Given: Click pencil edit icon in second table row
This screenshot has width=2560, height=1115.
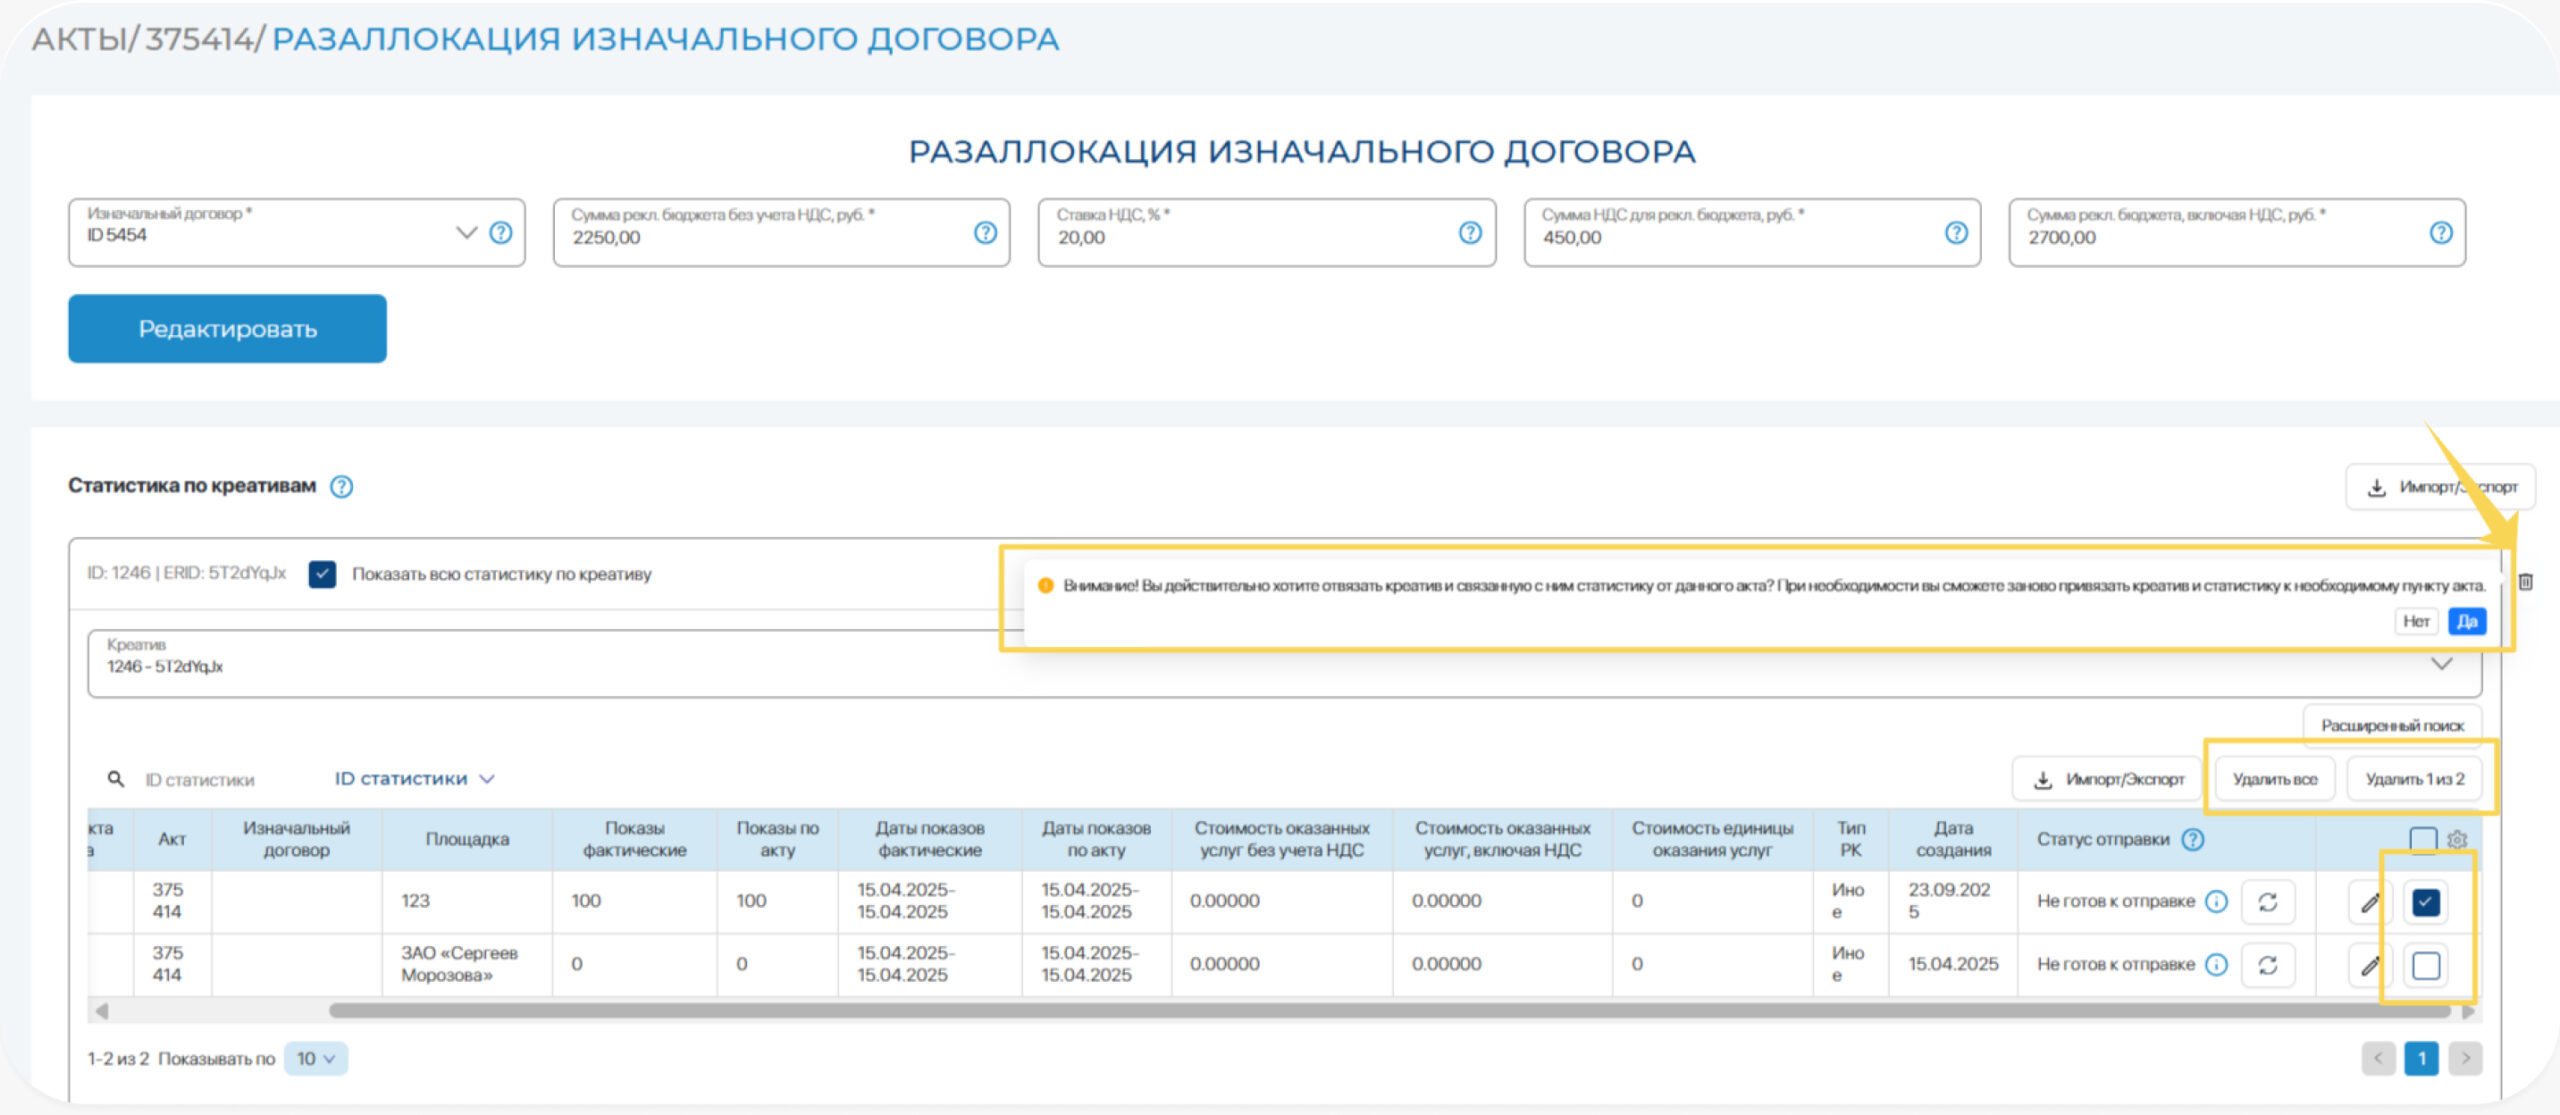Looking at the screenshot, I should [2369, 965].
